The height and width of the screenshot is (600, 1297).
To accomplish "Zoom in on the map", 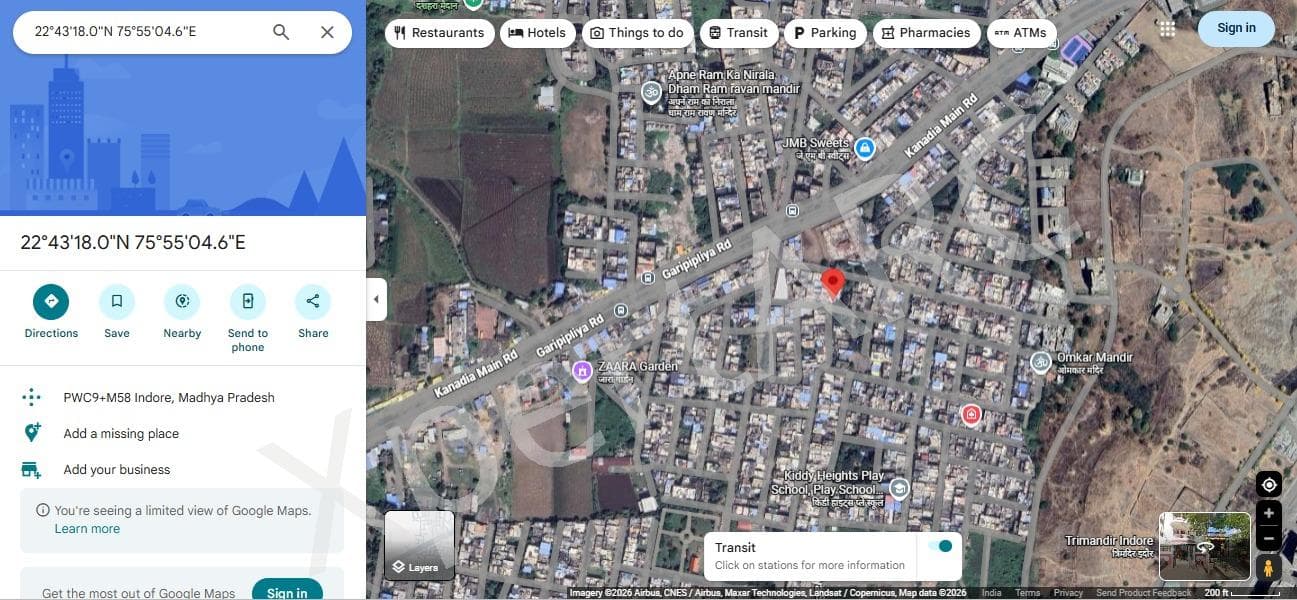I will click(1269, 513).
